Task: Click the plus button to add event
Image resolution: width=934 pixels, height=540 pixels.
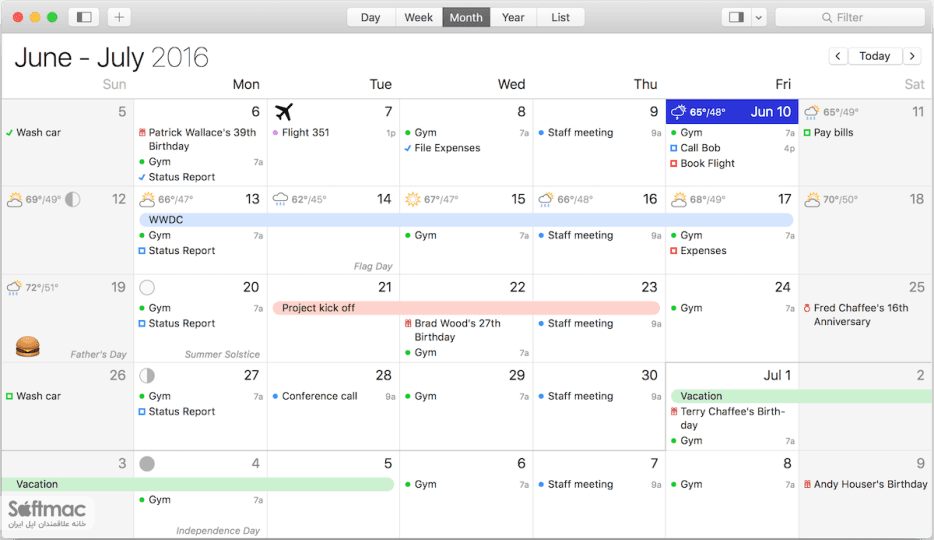Action: tap(119, 17)
